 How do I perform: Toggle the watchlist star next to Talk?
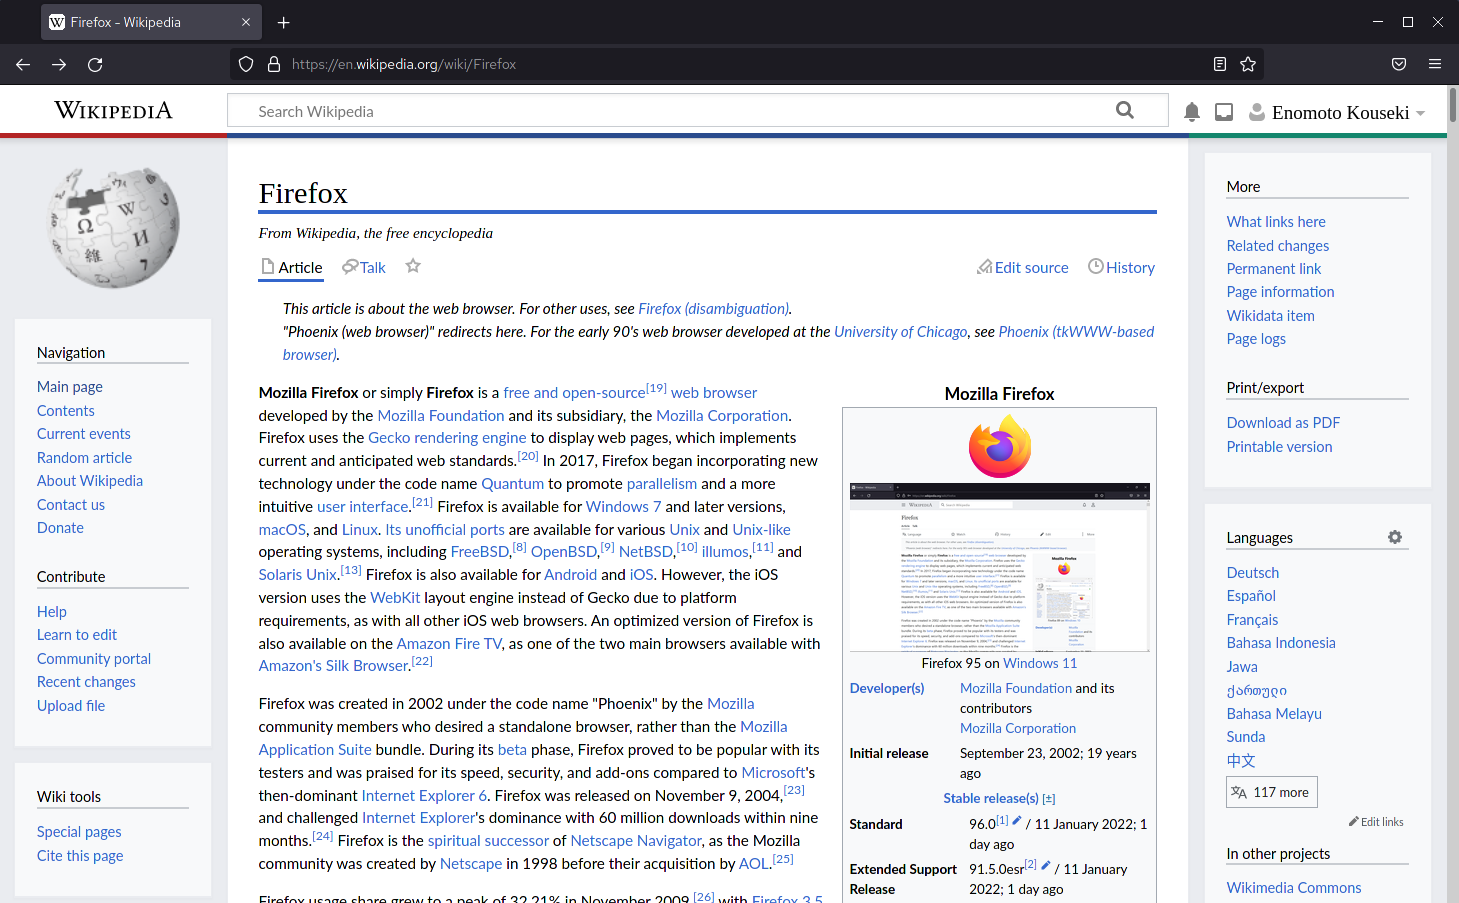[x=413, y=266]
